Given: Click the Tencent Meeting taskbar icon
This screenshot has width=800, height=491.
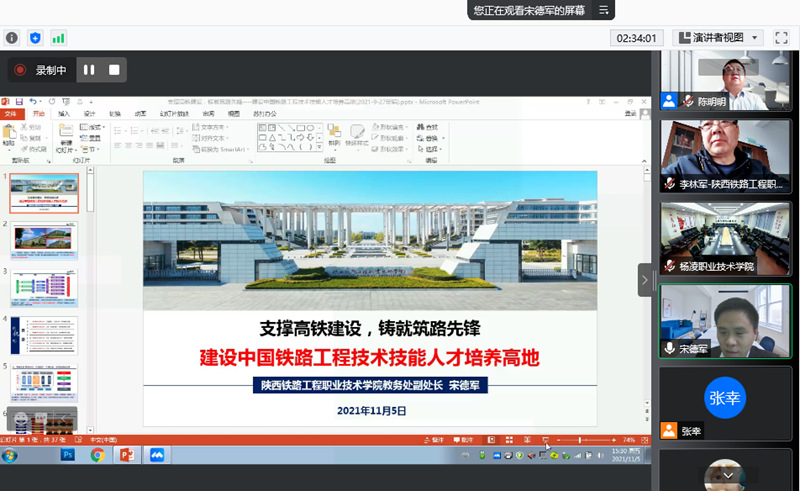Looking at the screenshot, I should pos(156,454).
